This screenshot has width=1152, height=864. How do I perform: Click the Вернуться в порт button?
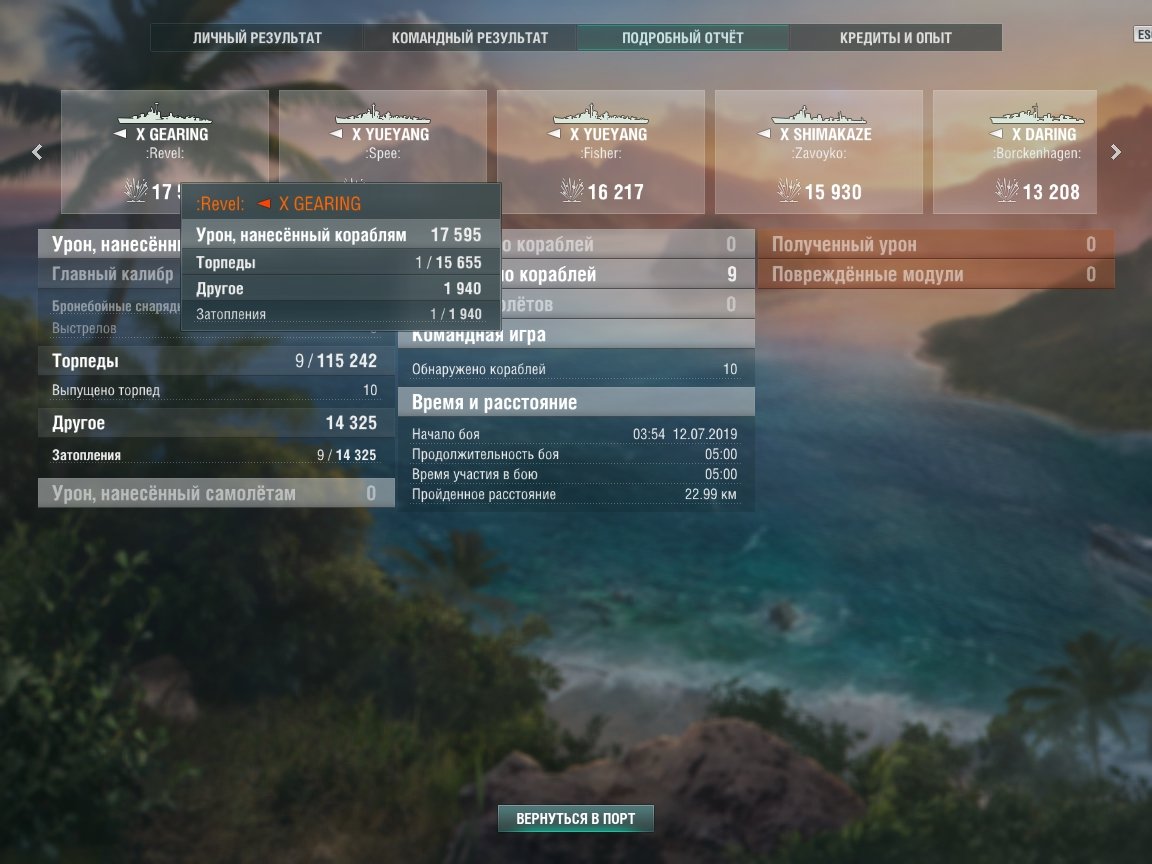click(x=576, y=818)
